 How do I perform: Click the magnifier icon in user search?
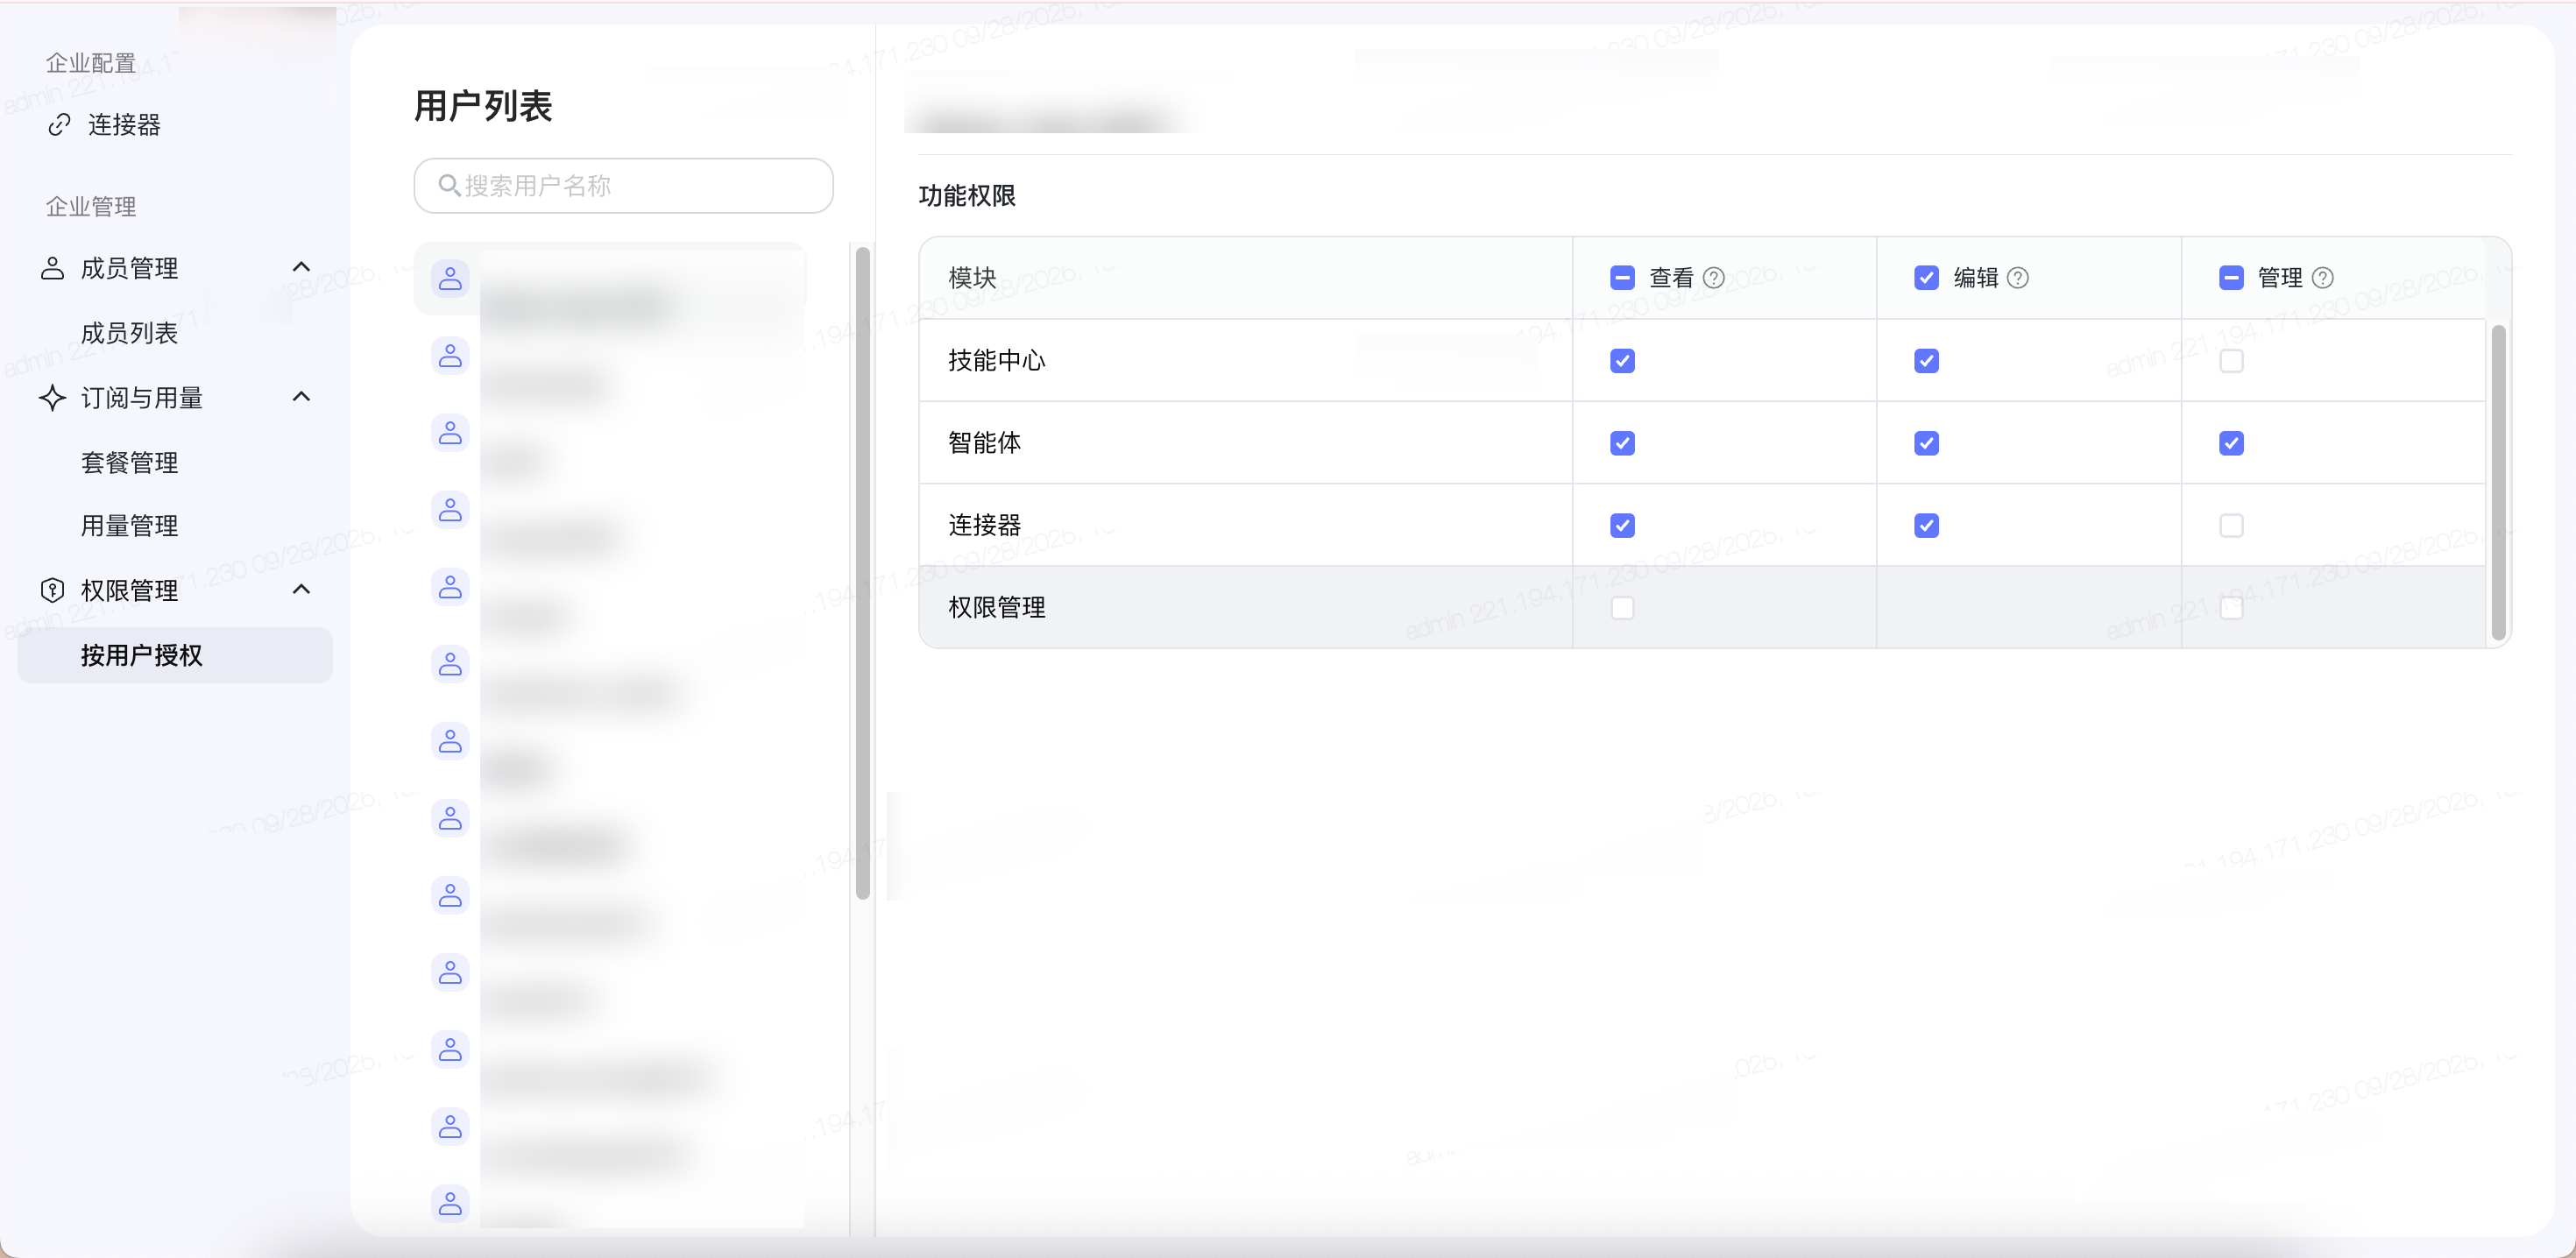click(449, 185)
